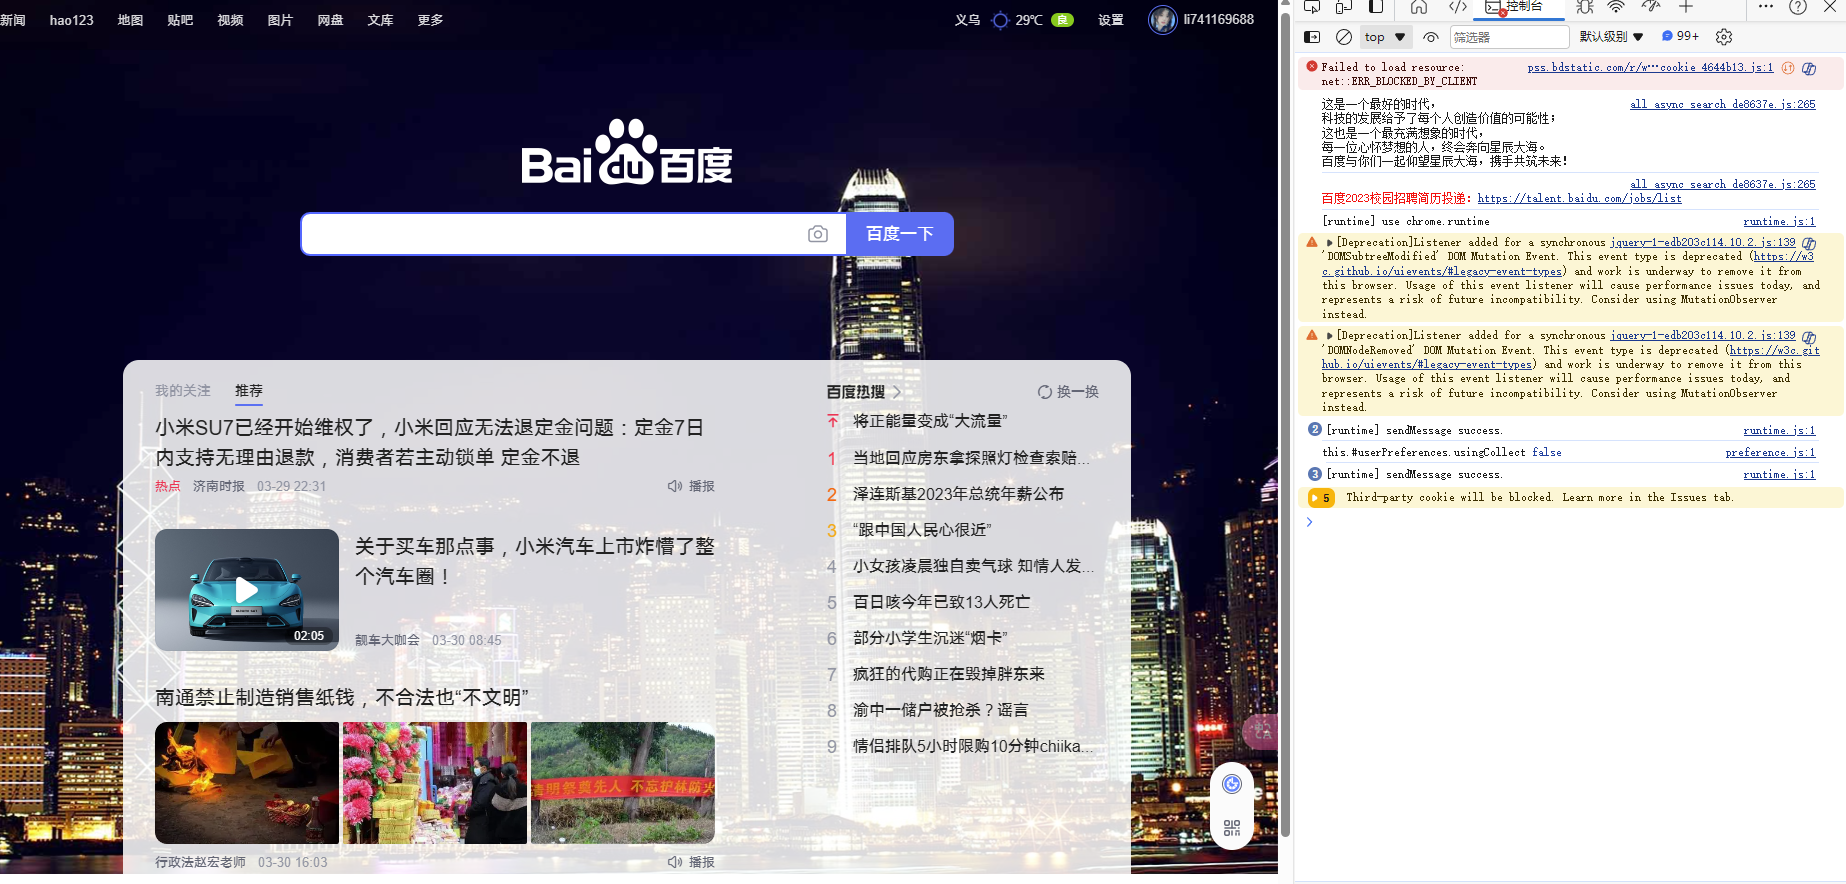Open hot search 泽连斯基2023年总统年薪公布
The width and height of the screenshot is (1846, 884).
[958, 494]
